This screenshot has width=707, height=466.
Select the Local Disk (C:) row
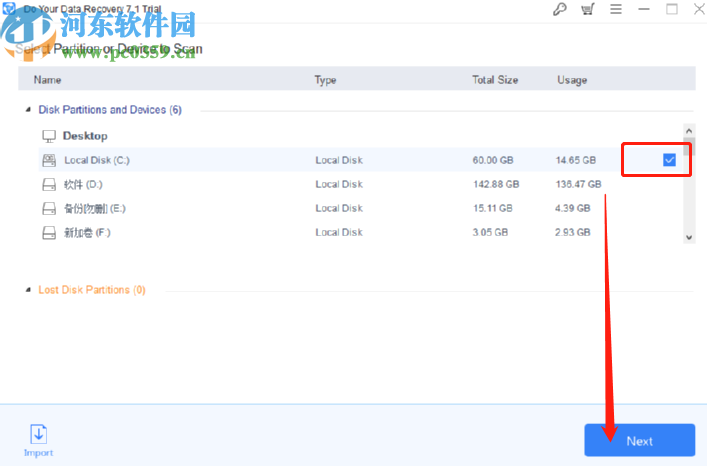coord(361,160)
